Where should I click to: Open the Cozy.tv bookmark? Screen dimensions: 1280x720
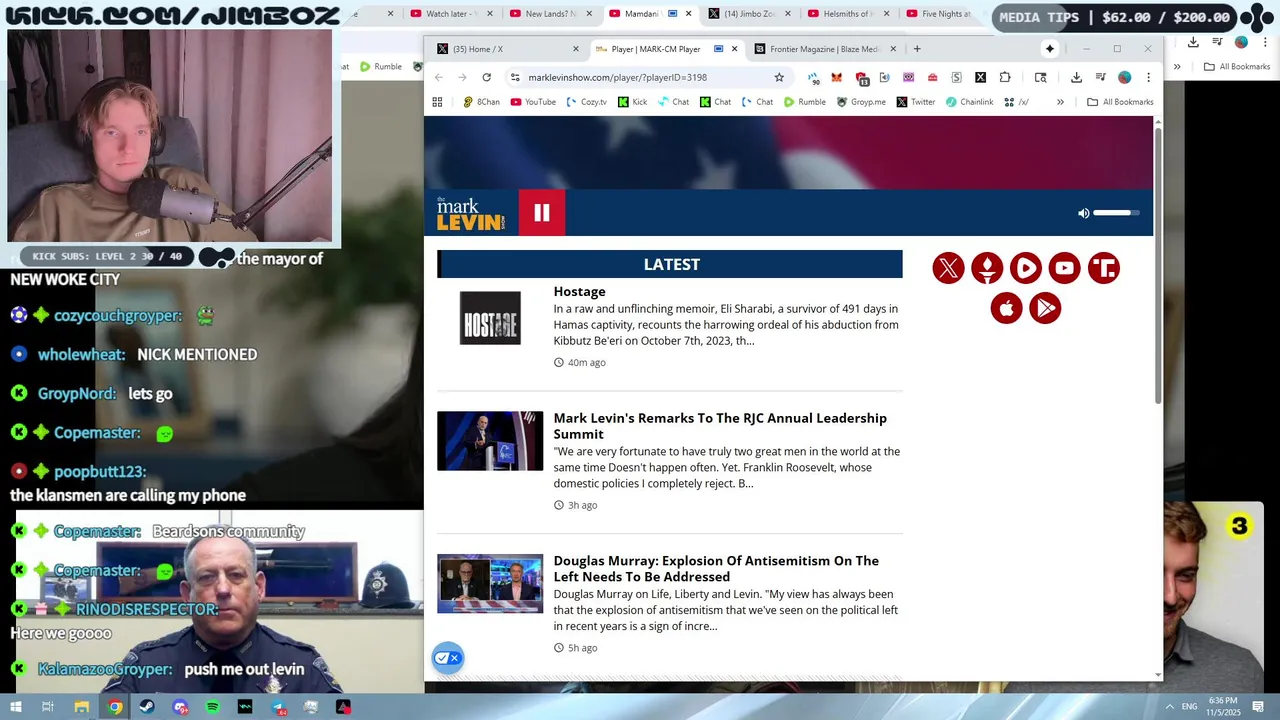(x=586, y=102)
